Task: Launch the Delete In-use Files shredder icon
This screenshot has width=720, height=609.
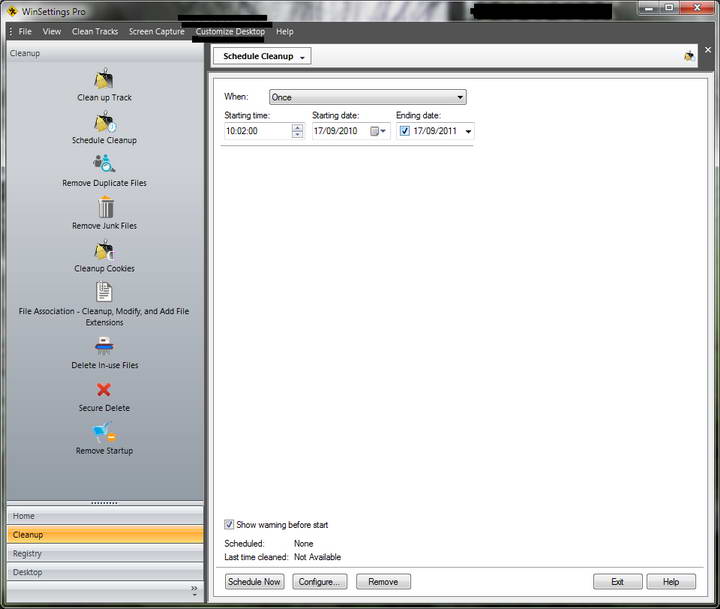Action: coord(104,345)
